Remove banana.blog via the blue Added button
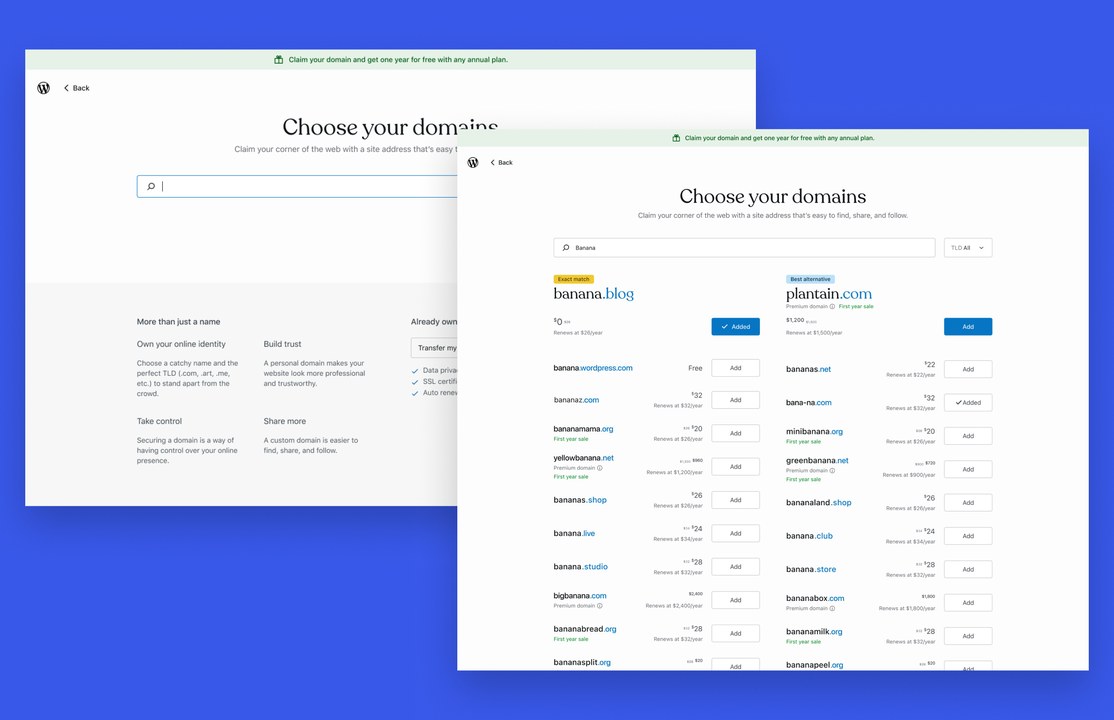The height and width of the screenshot is (720, 1114). coord(735,327)
